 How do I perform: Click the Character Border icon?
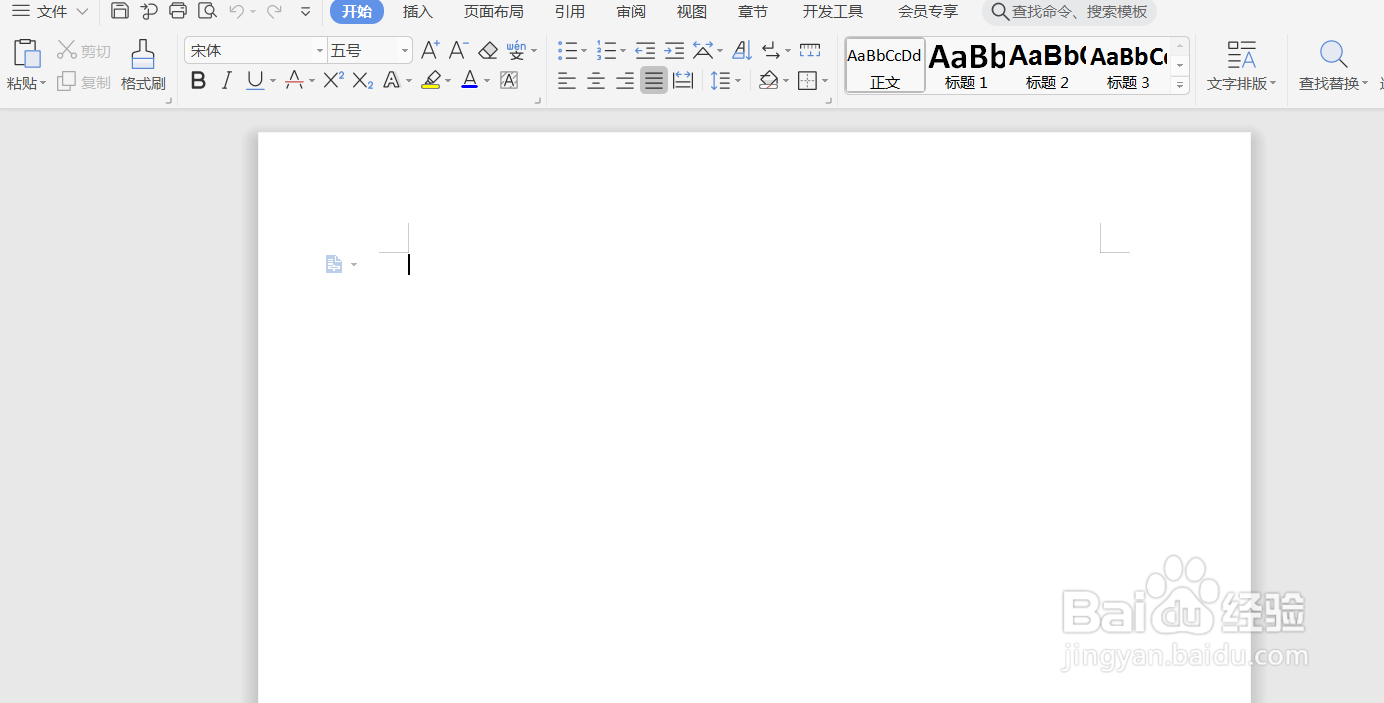click(x=509, y=81)
